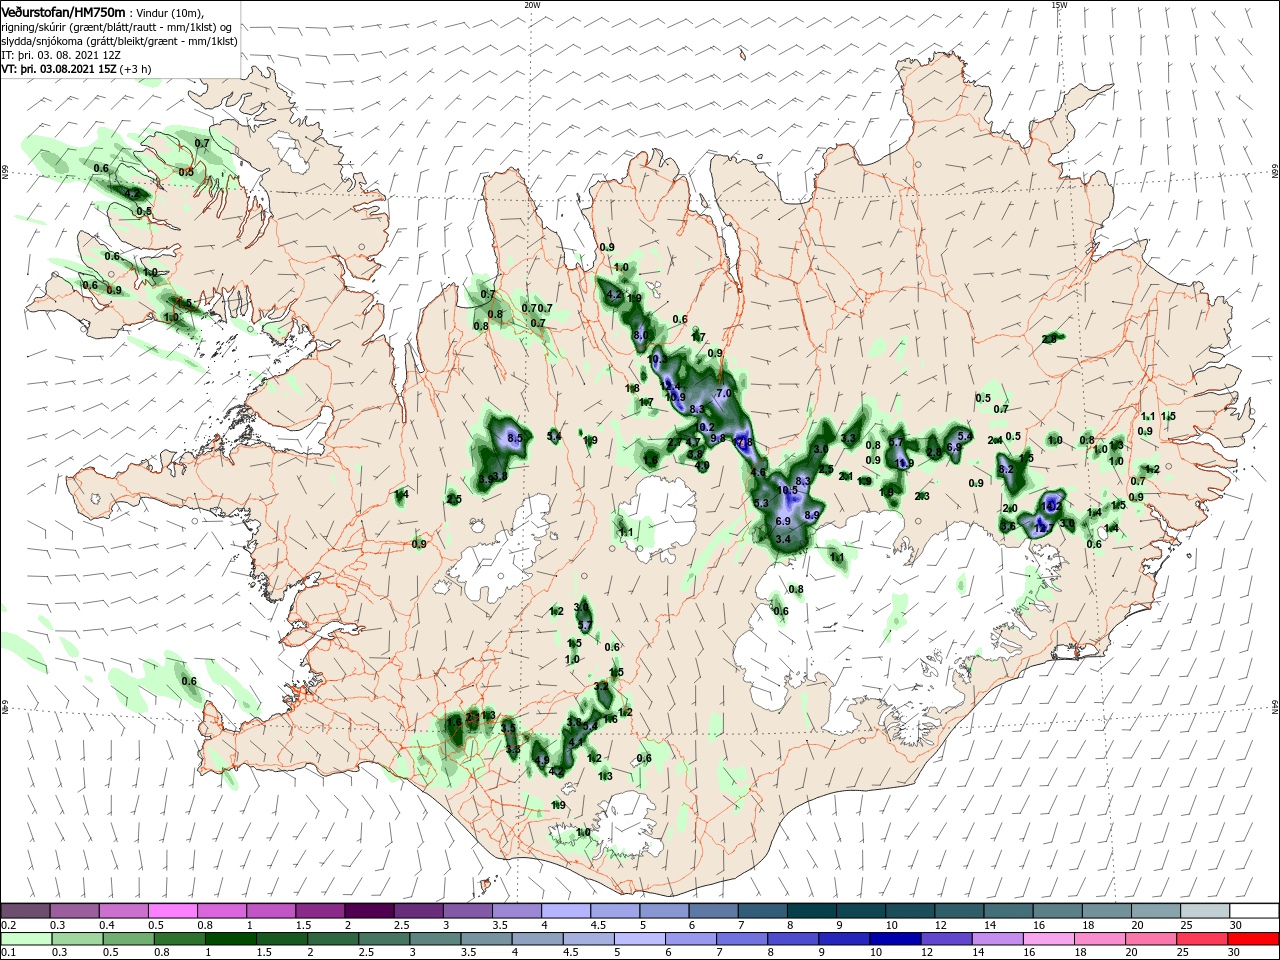Click the 8.9 precipitation value
The height and width of the screenshot is (960, 1280).
coord(812,515)
